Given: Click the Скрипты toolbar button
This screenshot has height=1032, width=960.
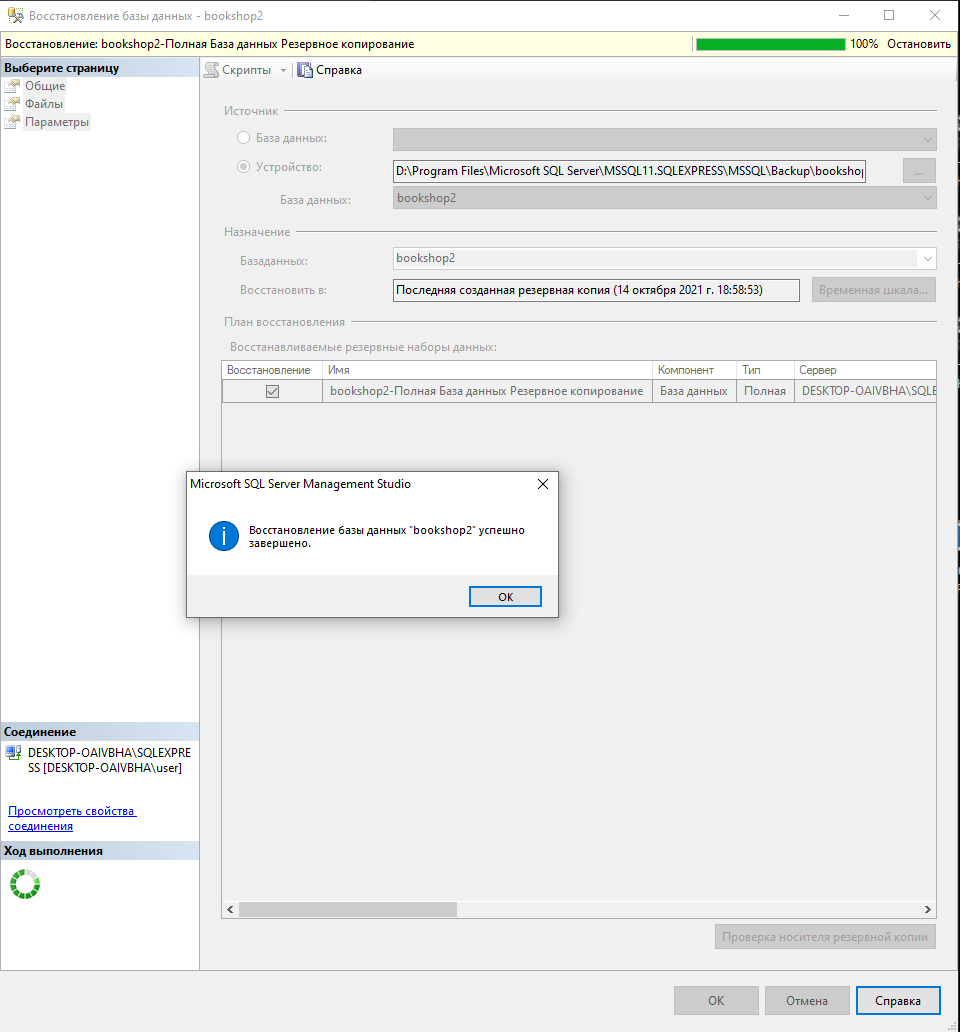Looking at the screenshot, I should click(238, 70).
